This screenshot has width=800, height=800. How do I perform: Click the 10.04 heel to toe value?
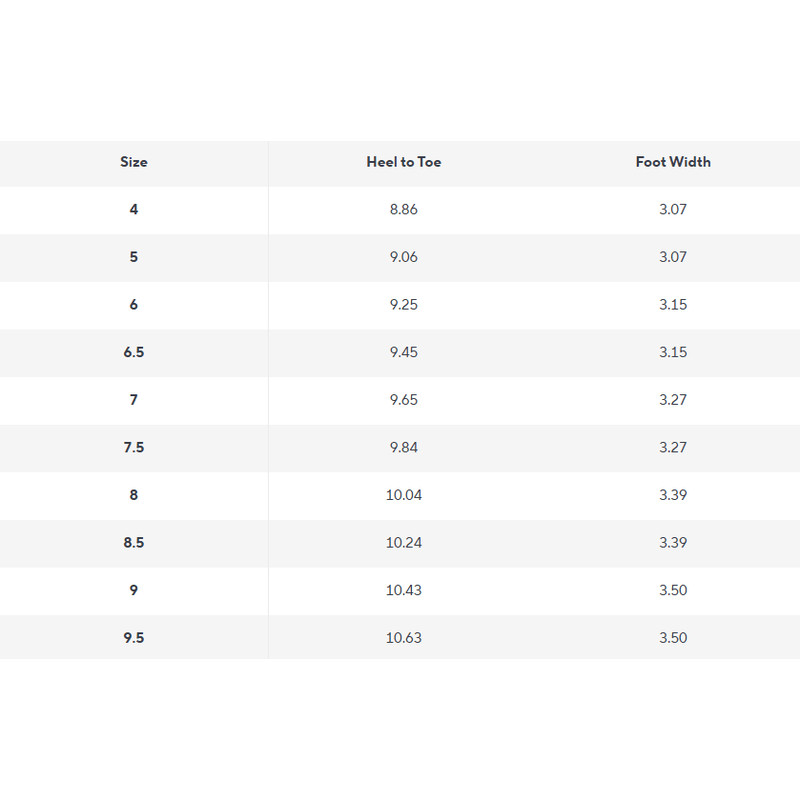(x=403, y=495)
